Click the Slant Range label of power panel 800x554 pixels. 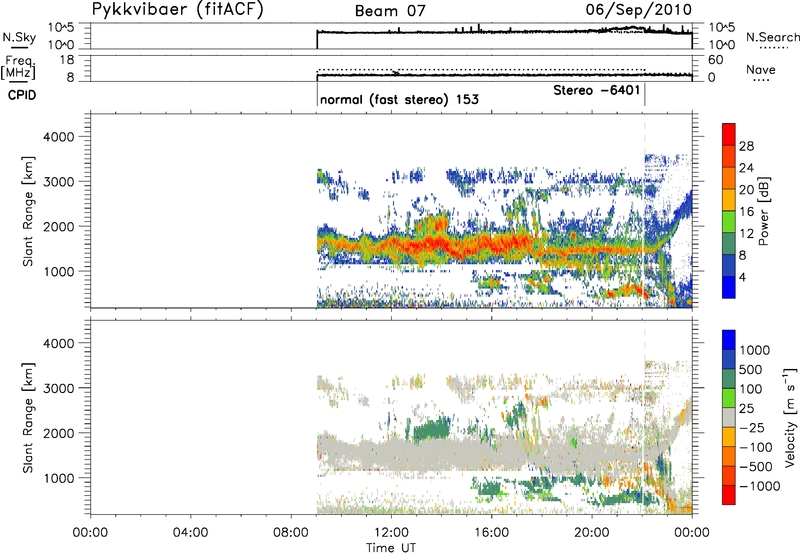coord(28,211)
